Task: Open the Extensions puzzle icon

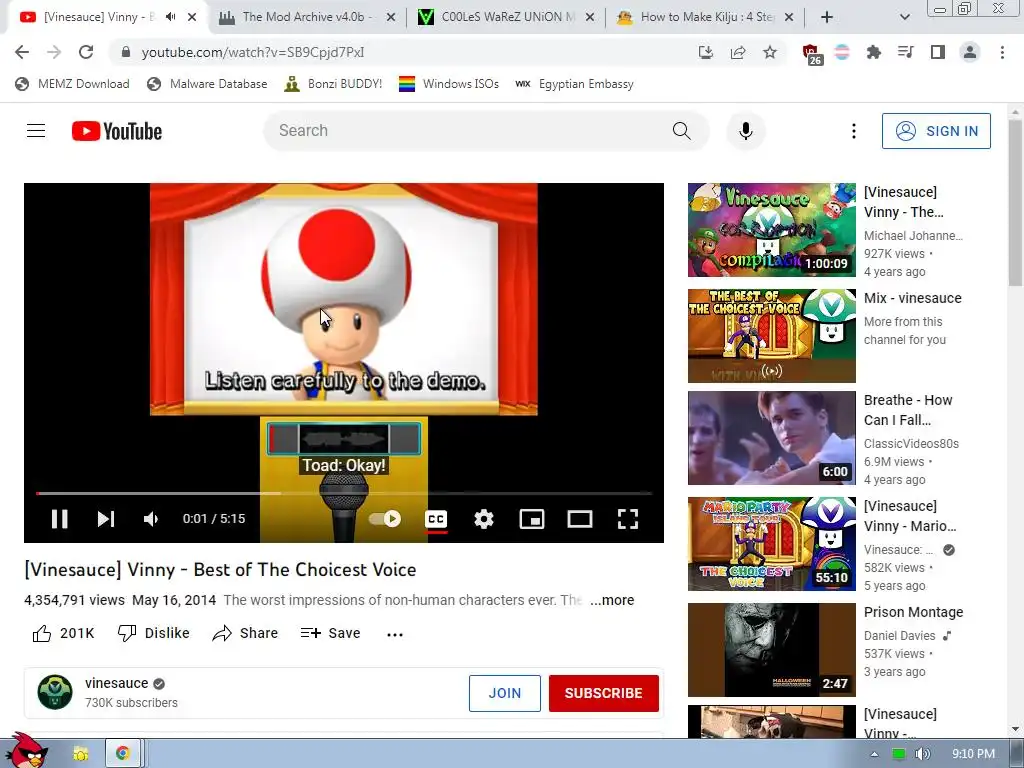Action: [x=873, y=52]
